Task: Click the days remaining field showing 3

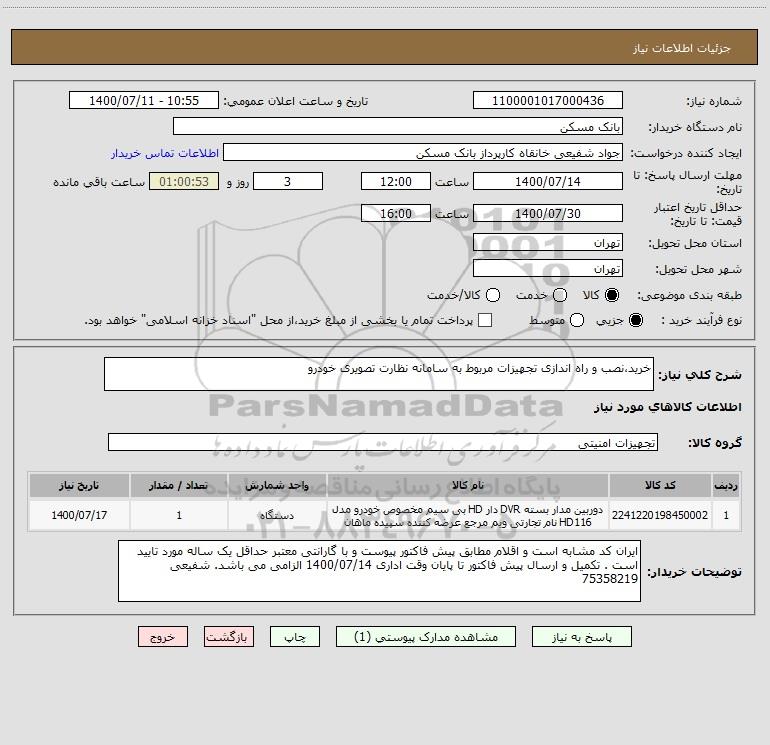Action: [x=288, y=181]
